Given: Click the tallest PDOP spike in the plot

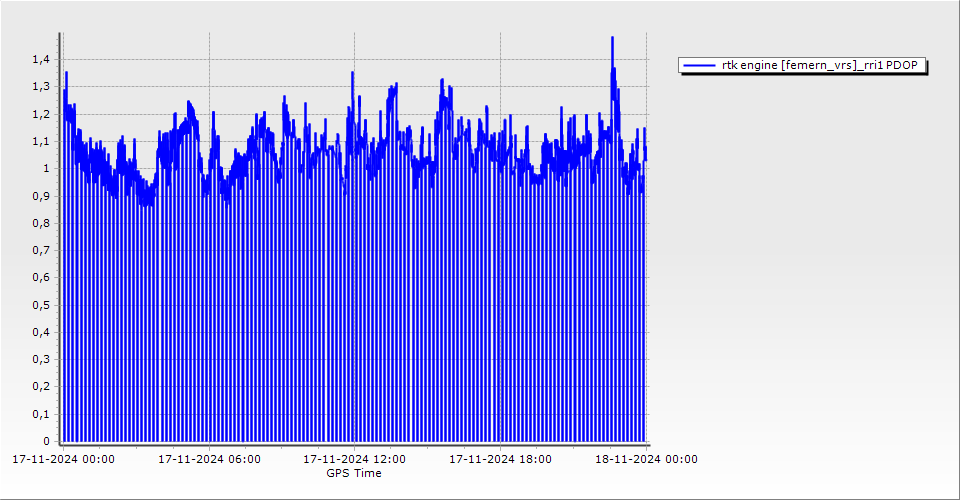Looking at the screenshot, I should click(612, 40).
